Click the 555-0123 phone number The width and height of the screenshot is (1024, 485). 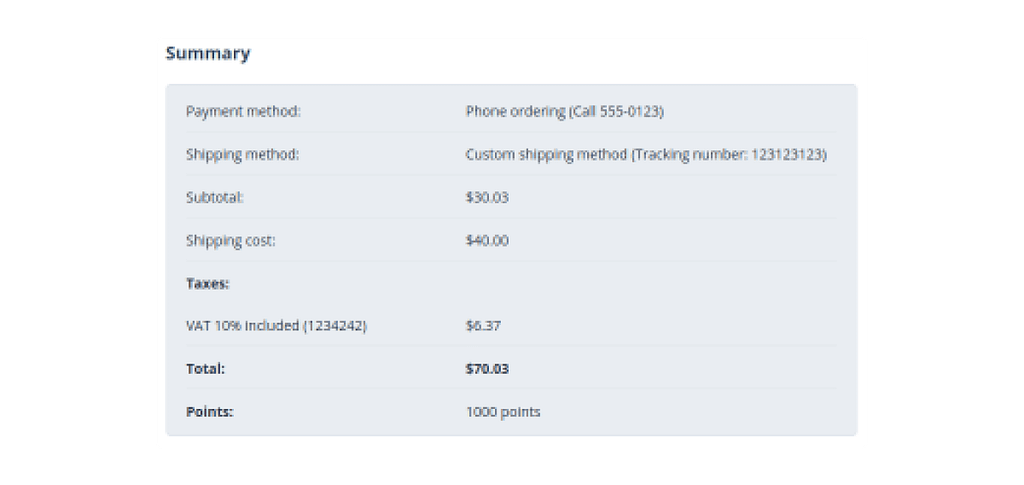[x=633, y=112]
